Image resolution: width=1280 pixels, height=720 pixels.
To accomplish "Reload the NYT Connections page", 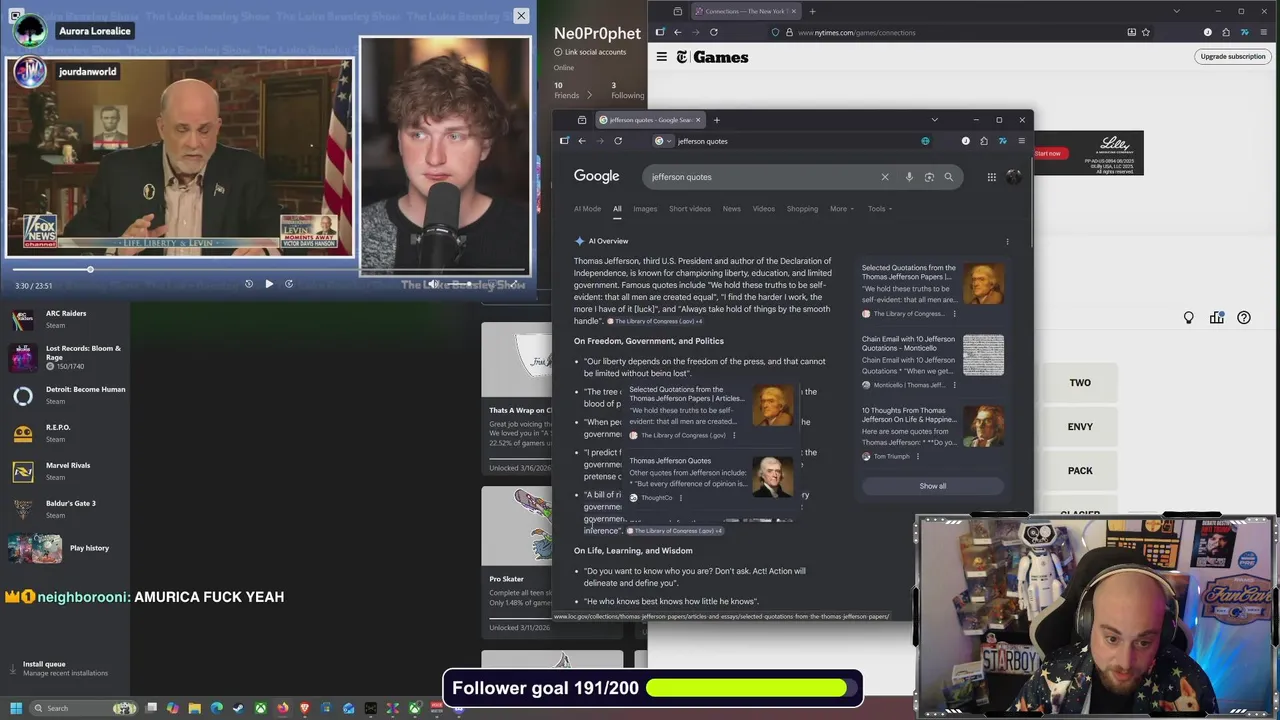I will point(713,32).
